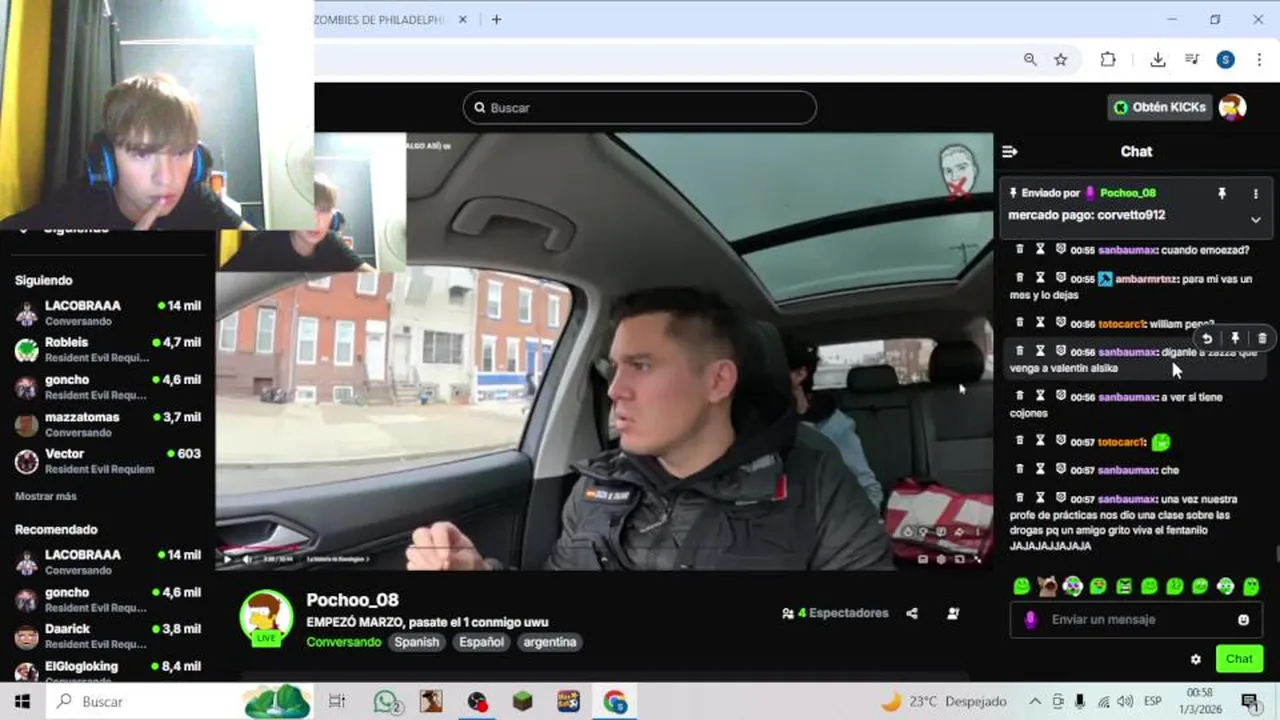Send message with green Chat button
The image size is (1280, 720).
(x=1239, y=659)
